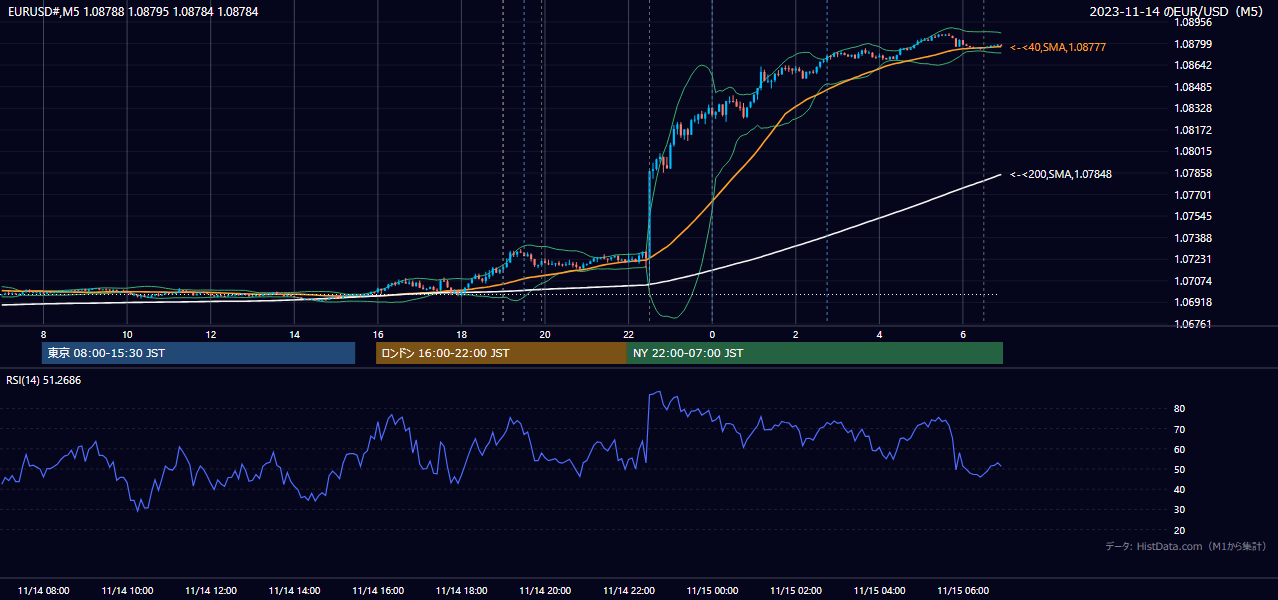Screen dimensions: 1278x600
Task: Click hour 12 on the price chart's hour axis
Action: point(211,334)
